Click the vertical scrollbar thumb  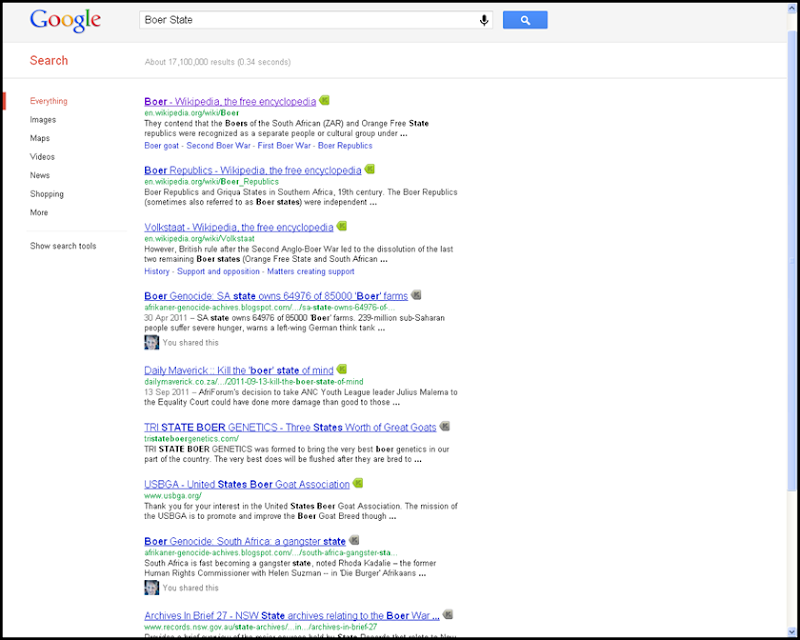tap(792, 260)
